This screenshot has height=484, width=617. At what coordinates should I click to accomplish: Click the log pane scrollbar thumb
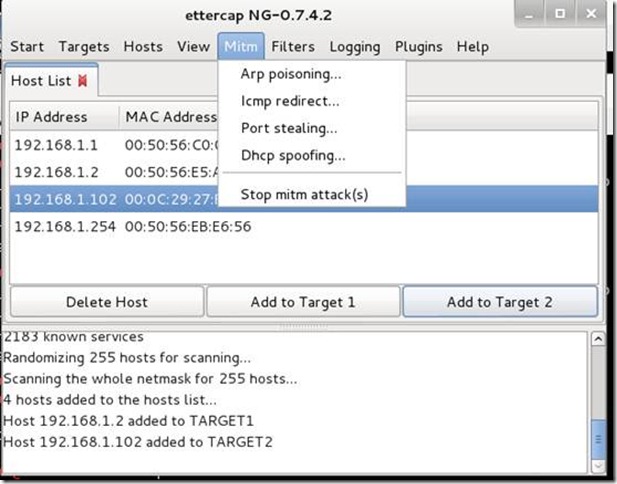click(x=598, y=439)
